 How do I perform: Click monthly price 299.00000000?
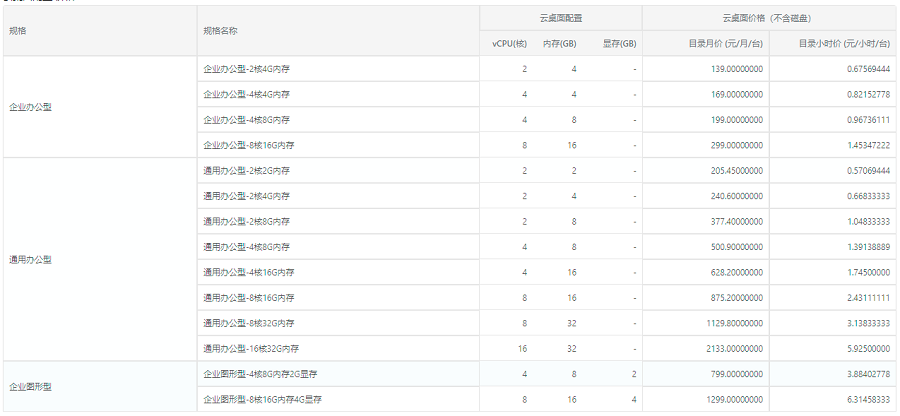pyautogui.click(x=737, y=145)
